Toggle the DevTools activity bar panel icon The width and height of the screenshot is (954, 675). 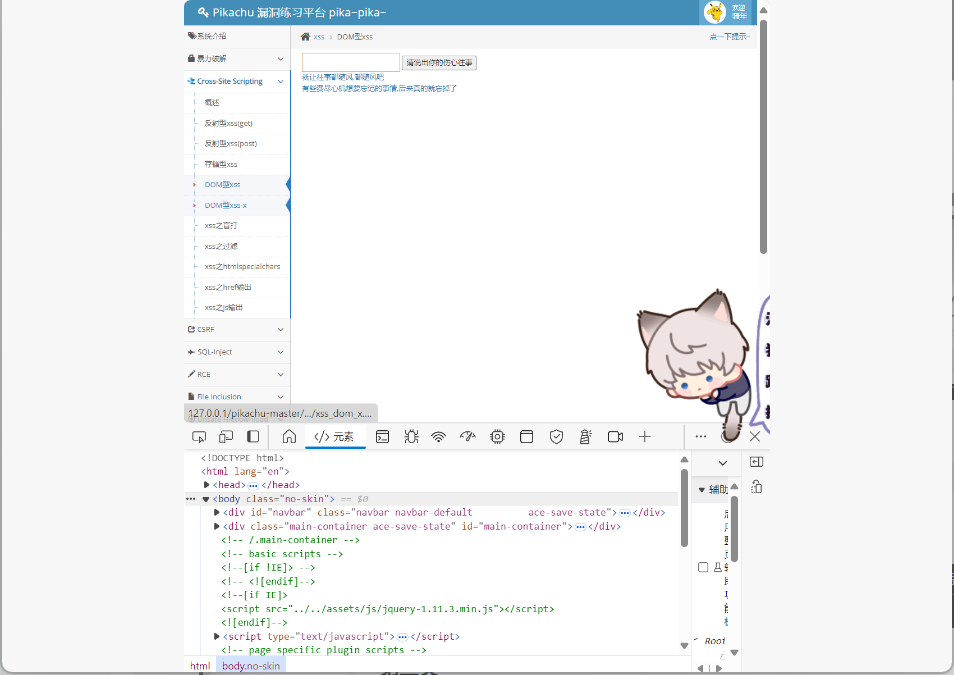(x=253, y=436)
